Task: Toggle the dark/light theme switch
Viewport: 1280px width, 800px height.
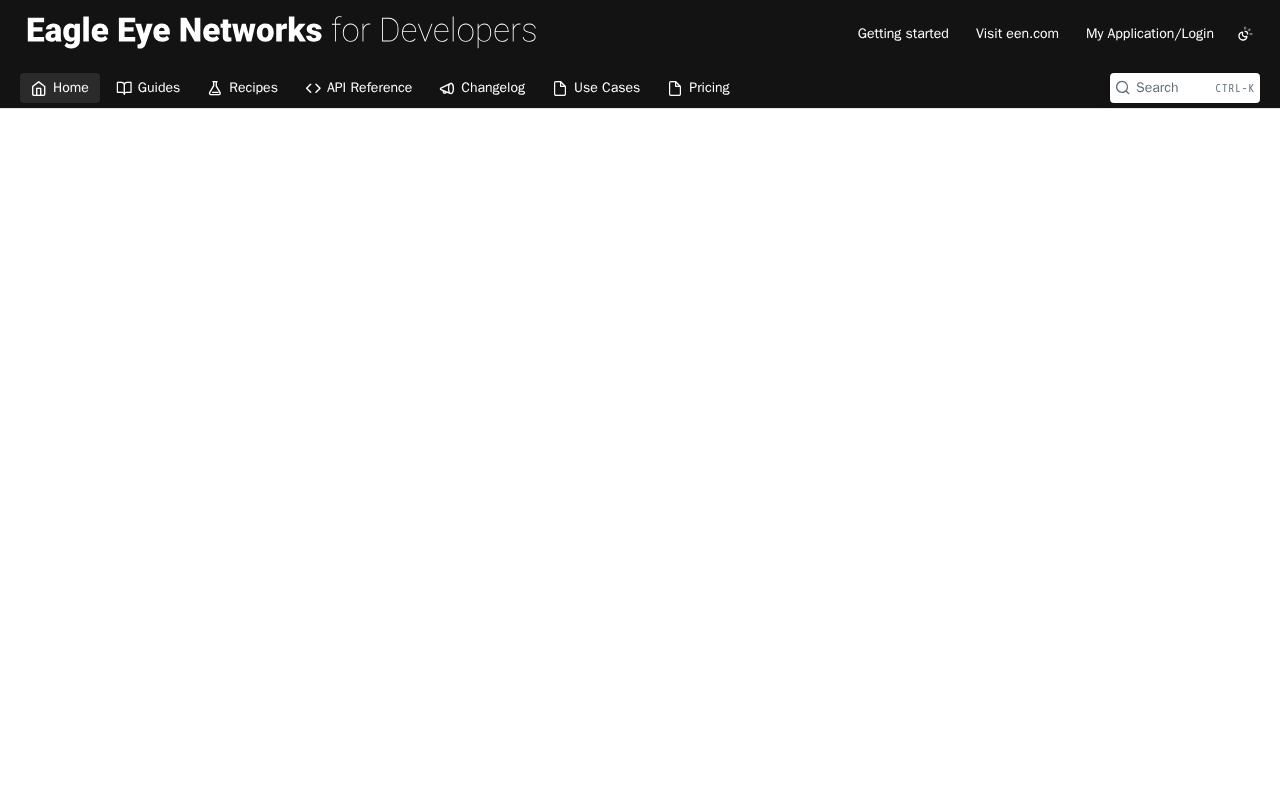Action: (x=1245, y=34)
